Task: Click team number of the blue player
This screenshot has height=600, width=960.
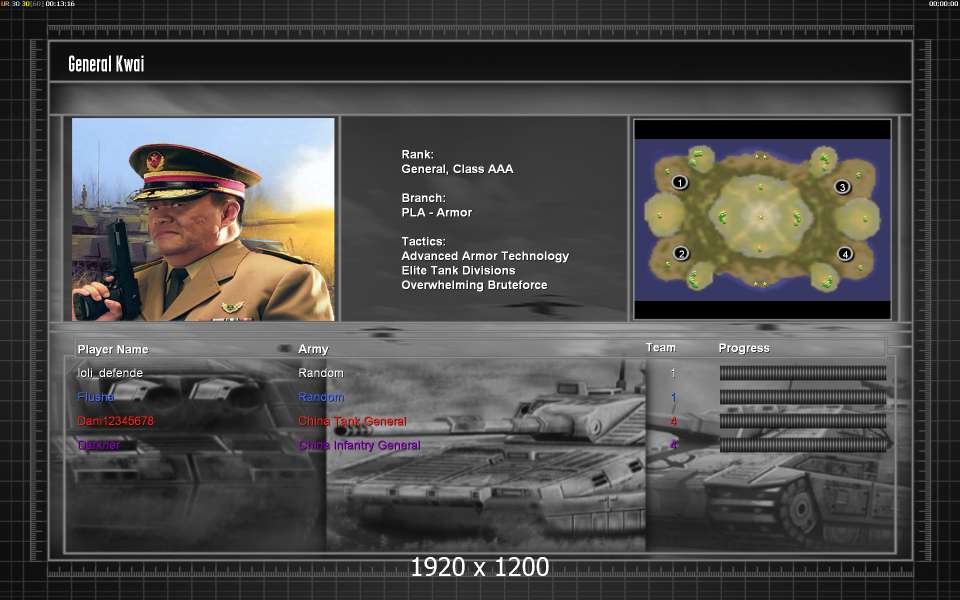Action: point(673,397)
